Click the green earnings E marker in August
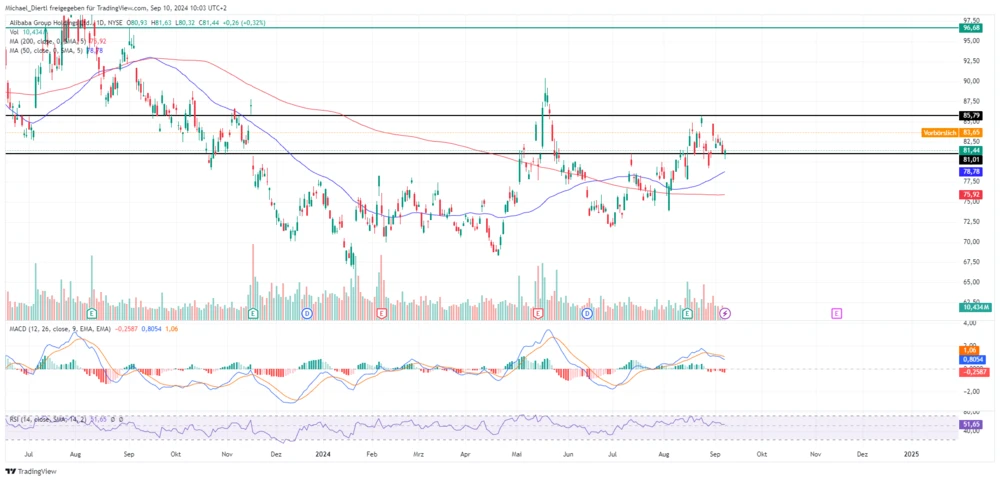The width and height of the screenshot is (1000, 481). (687, 313)
